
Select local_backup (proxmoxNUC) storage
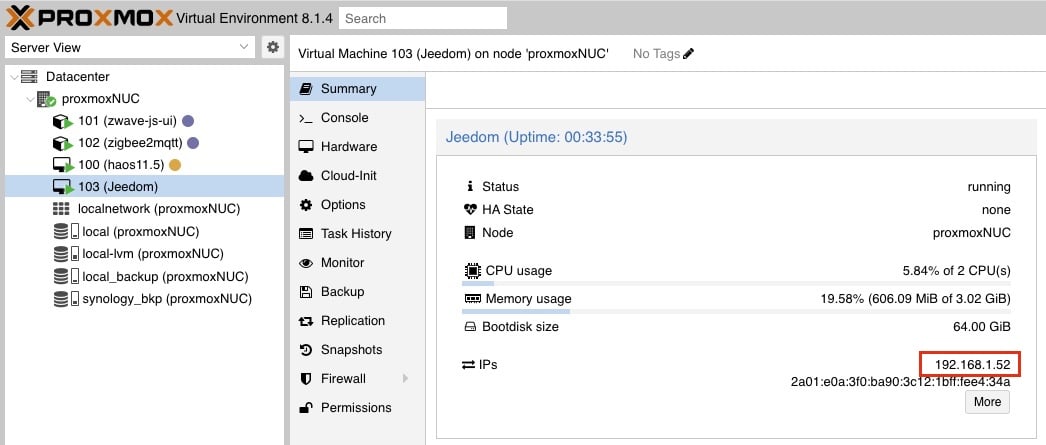[x=165, y=276]
